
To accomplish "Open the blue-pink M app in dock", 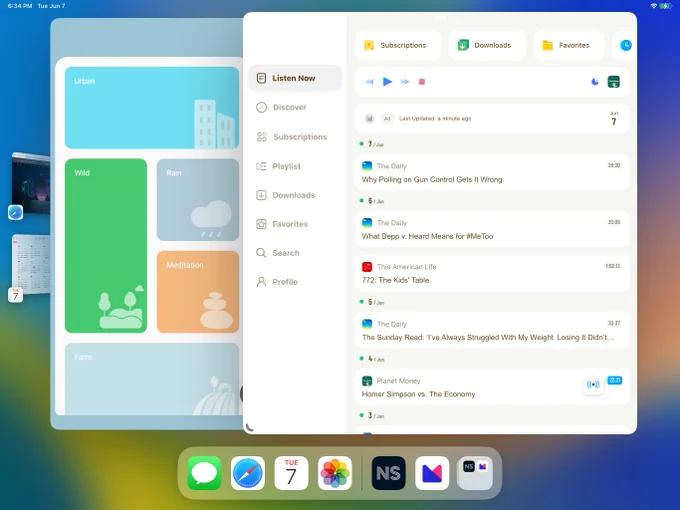I will [432, 473].
